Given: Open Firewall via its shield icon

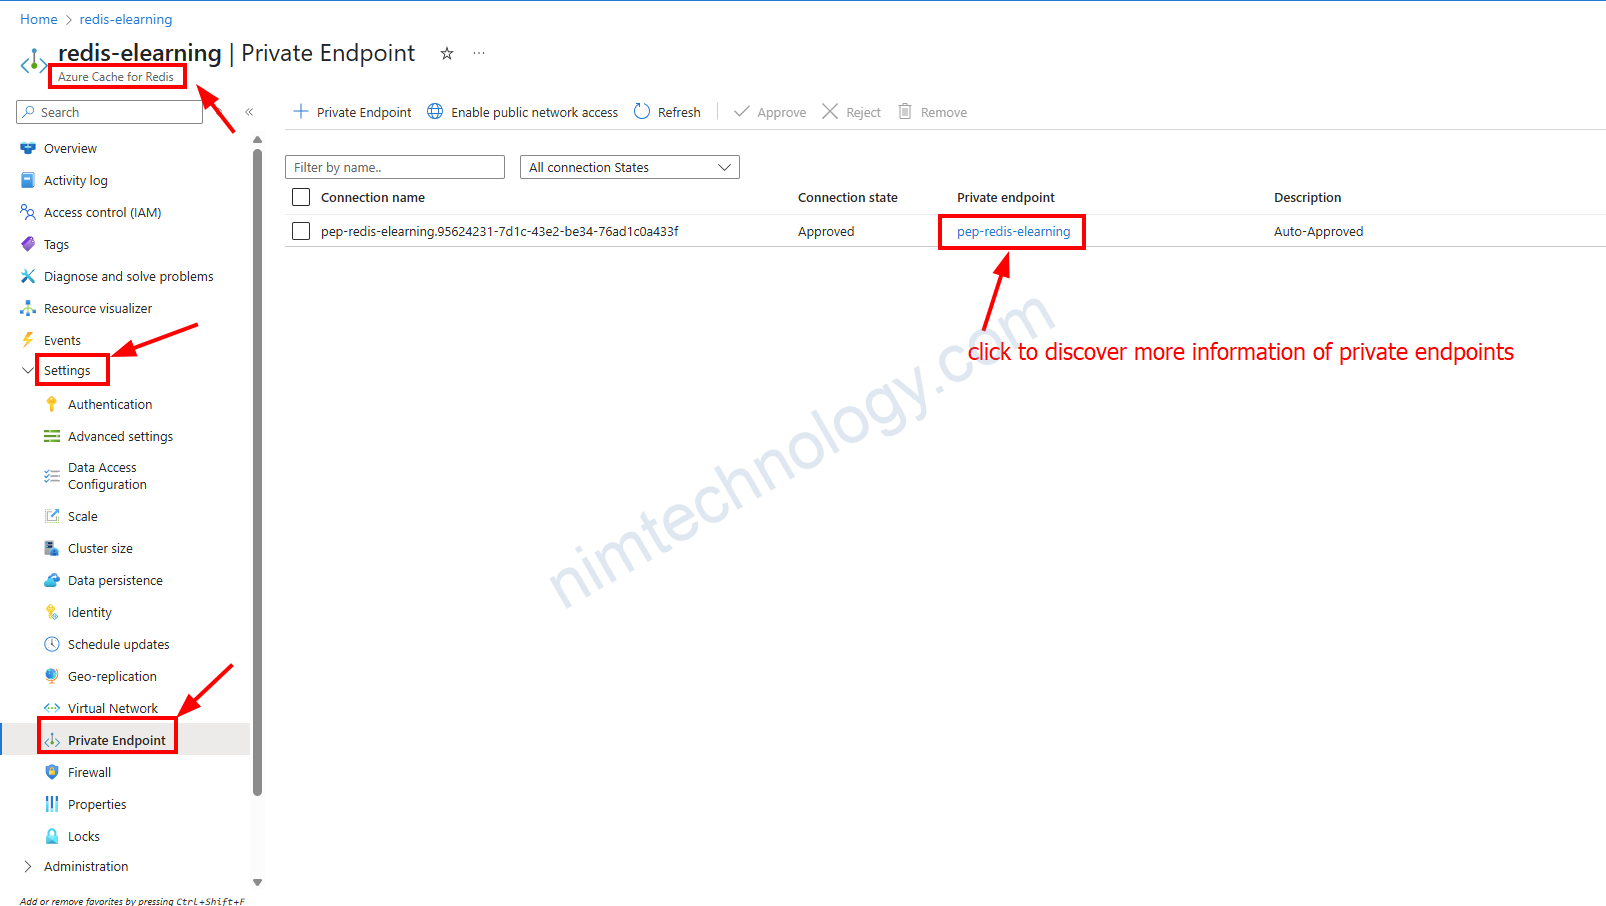Looking at the screenshot, I should (52, 772).
